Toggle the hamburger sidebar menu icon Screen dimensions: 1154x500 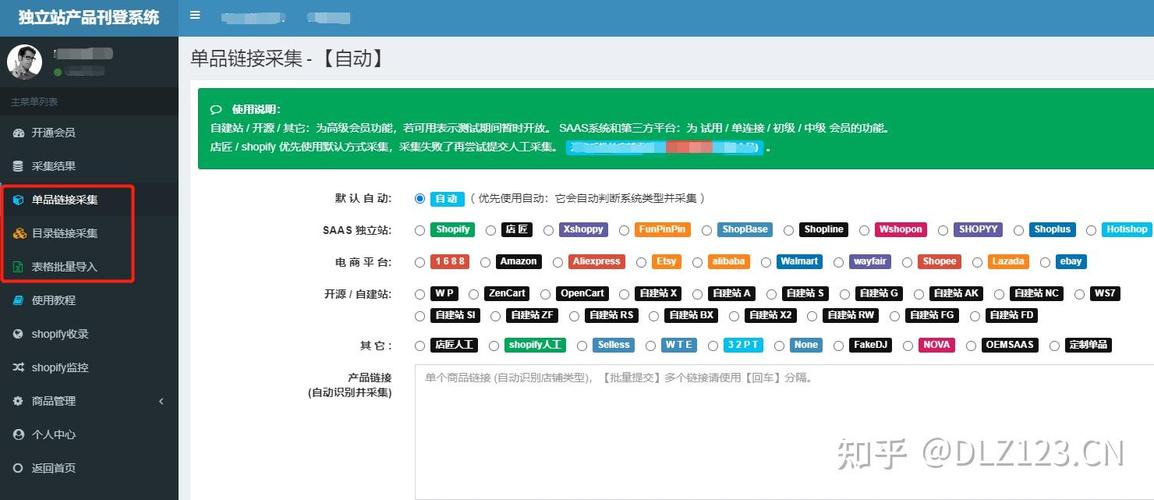click(195, 15)
